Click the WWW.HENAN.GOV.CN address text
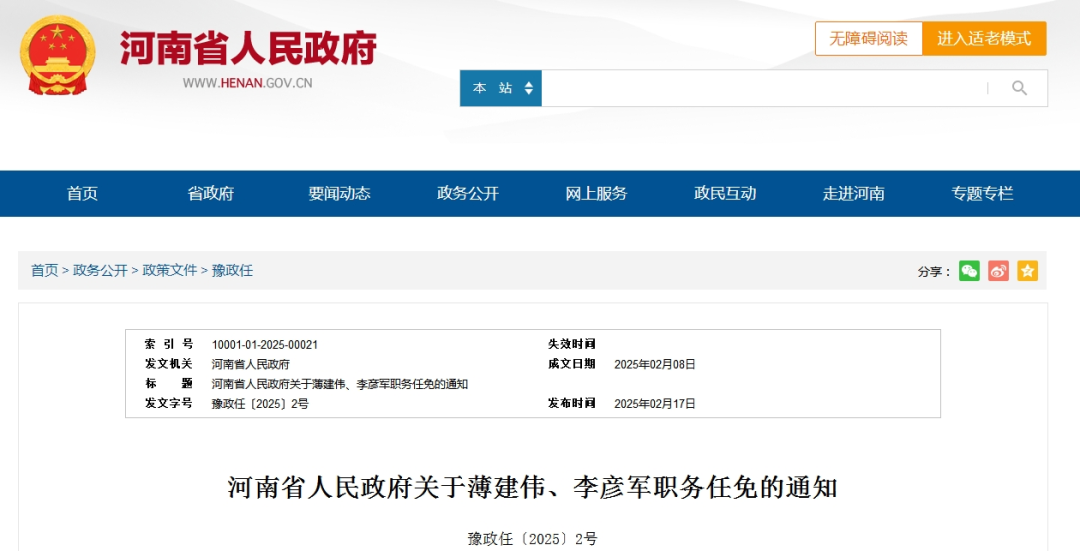The image size is (1080, 551). coord(247,83)
